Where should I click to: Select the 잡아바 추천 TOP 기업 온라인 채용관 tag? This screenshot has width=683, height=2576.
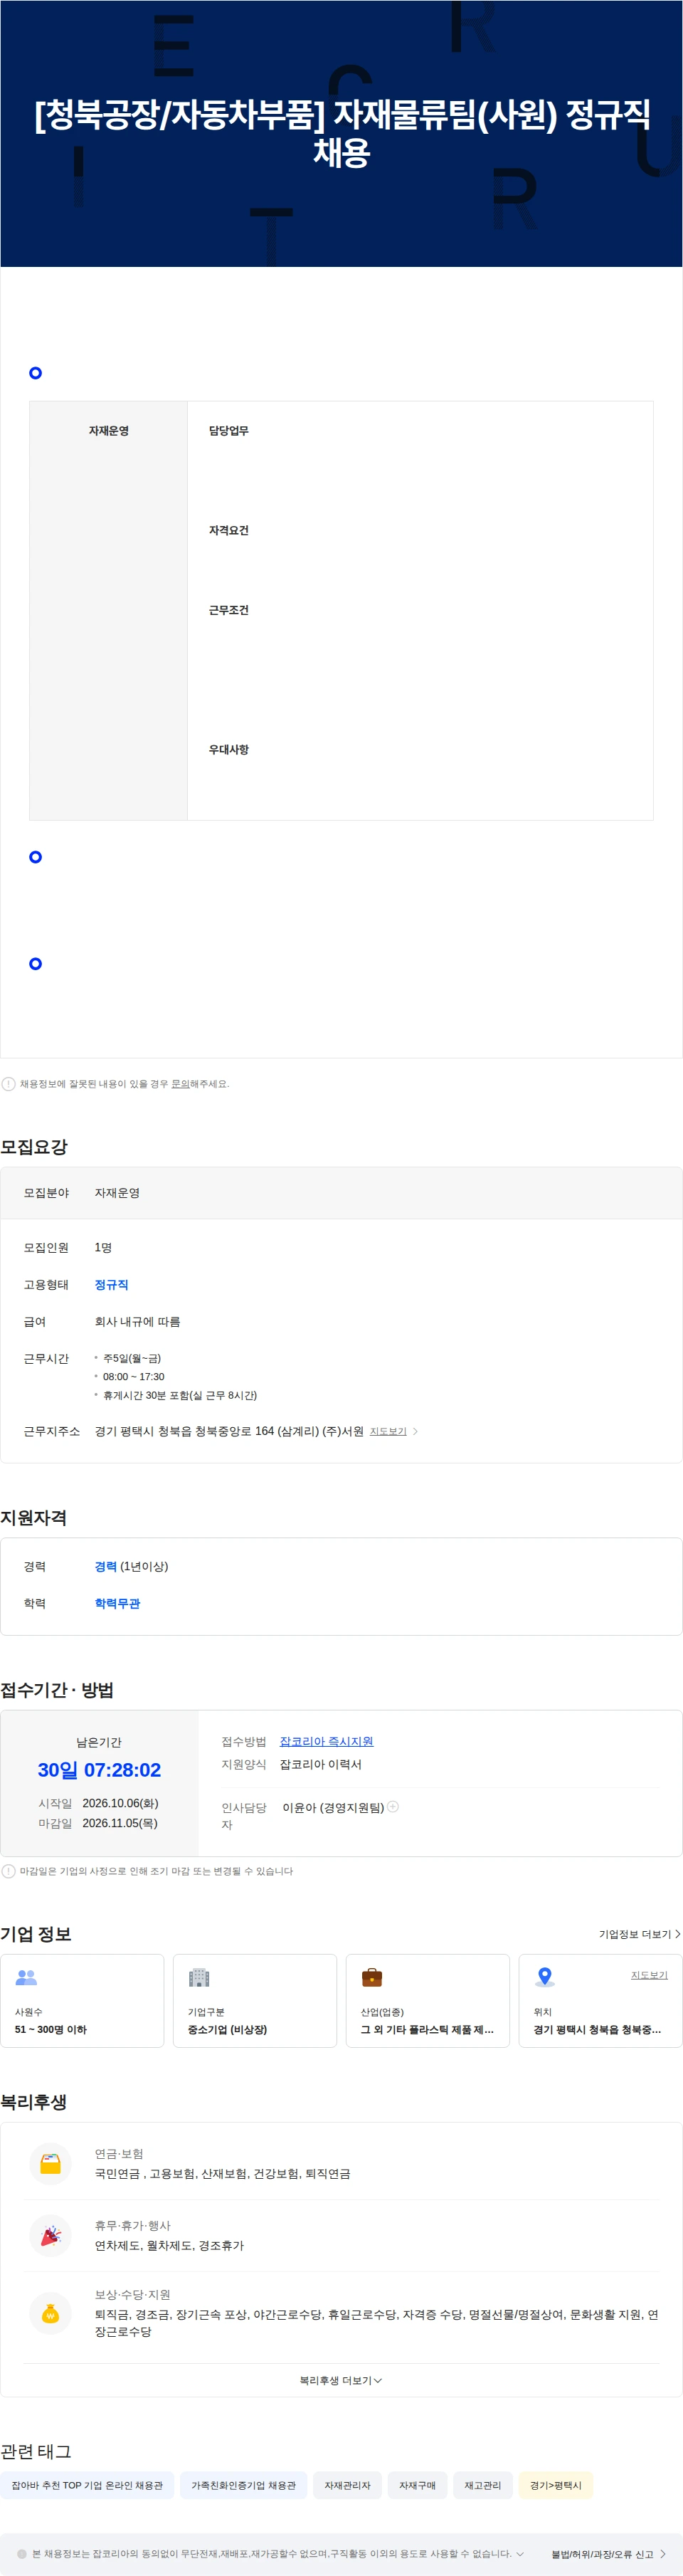pos(87,2485)
